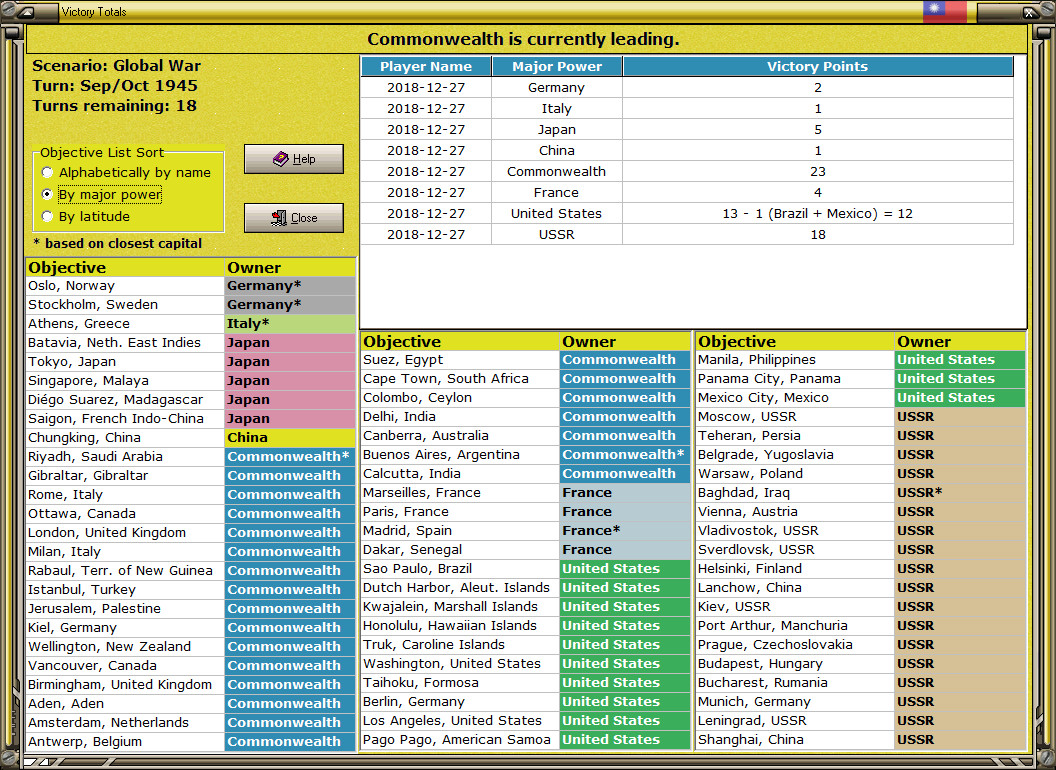
Task: Click Suez, Egypt objective
Action: [460, 360]
